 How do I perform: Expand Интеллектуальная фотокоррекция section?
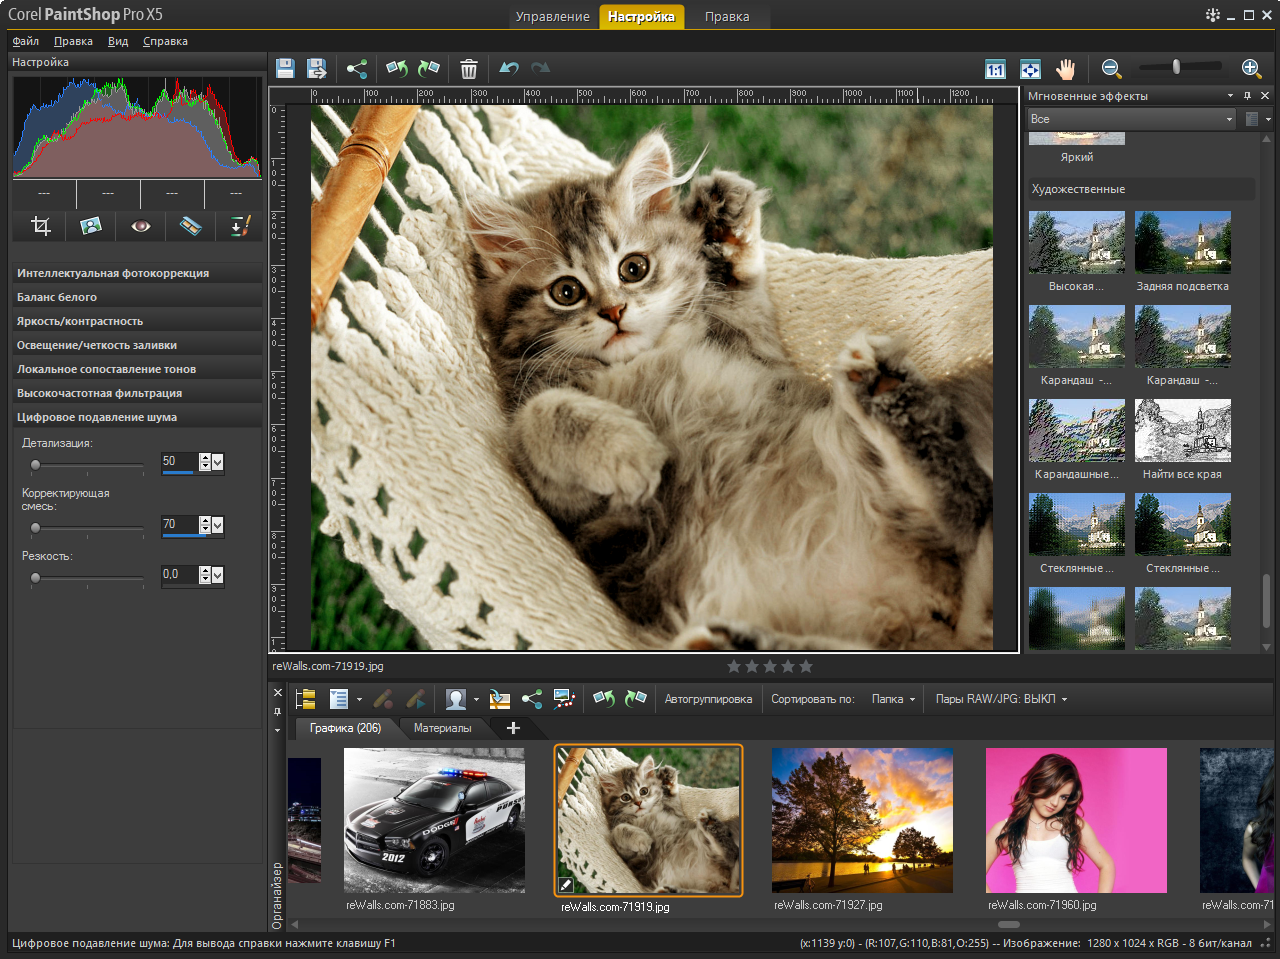[137, 273]
